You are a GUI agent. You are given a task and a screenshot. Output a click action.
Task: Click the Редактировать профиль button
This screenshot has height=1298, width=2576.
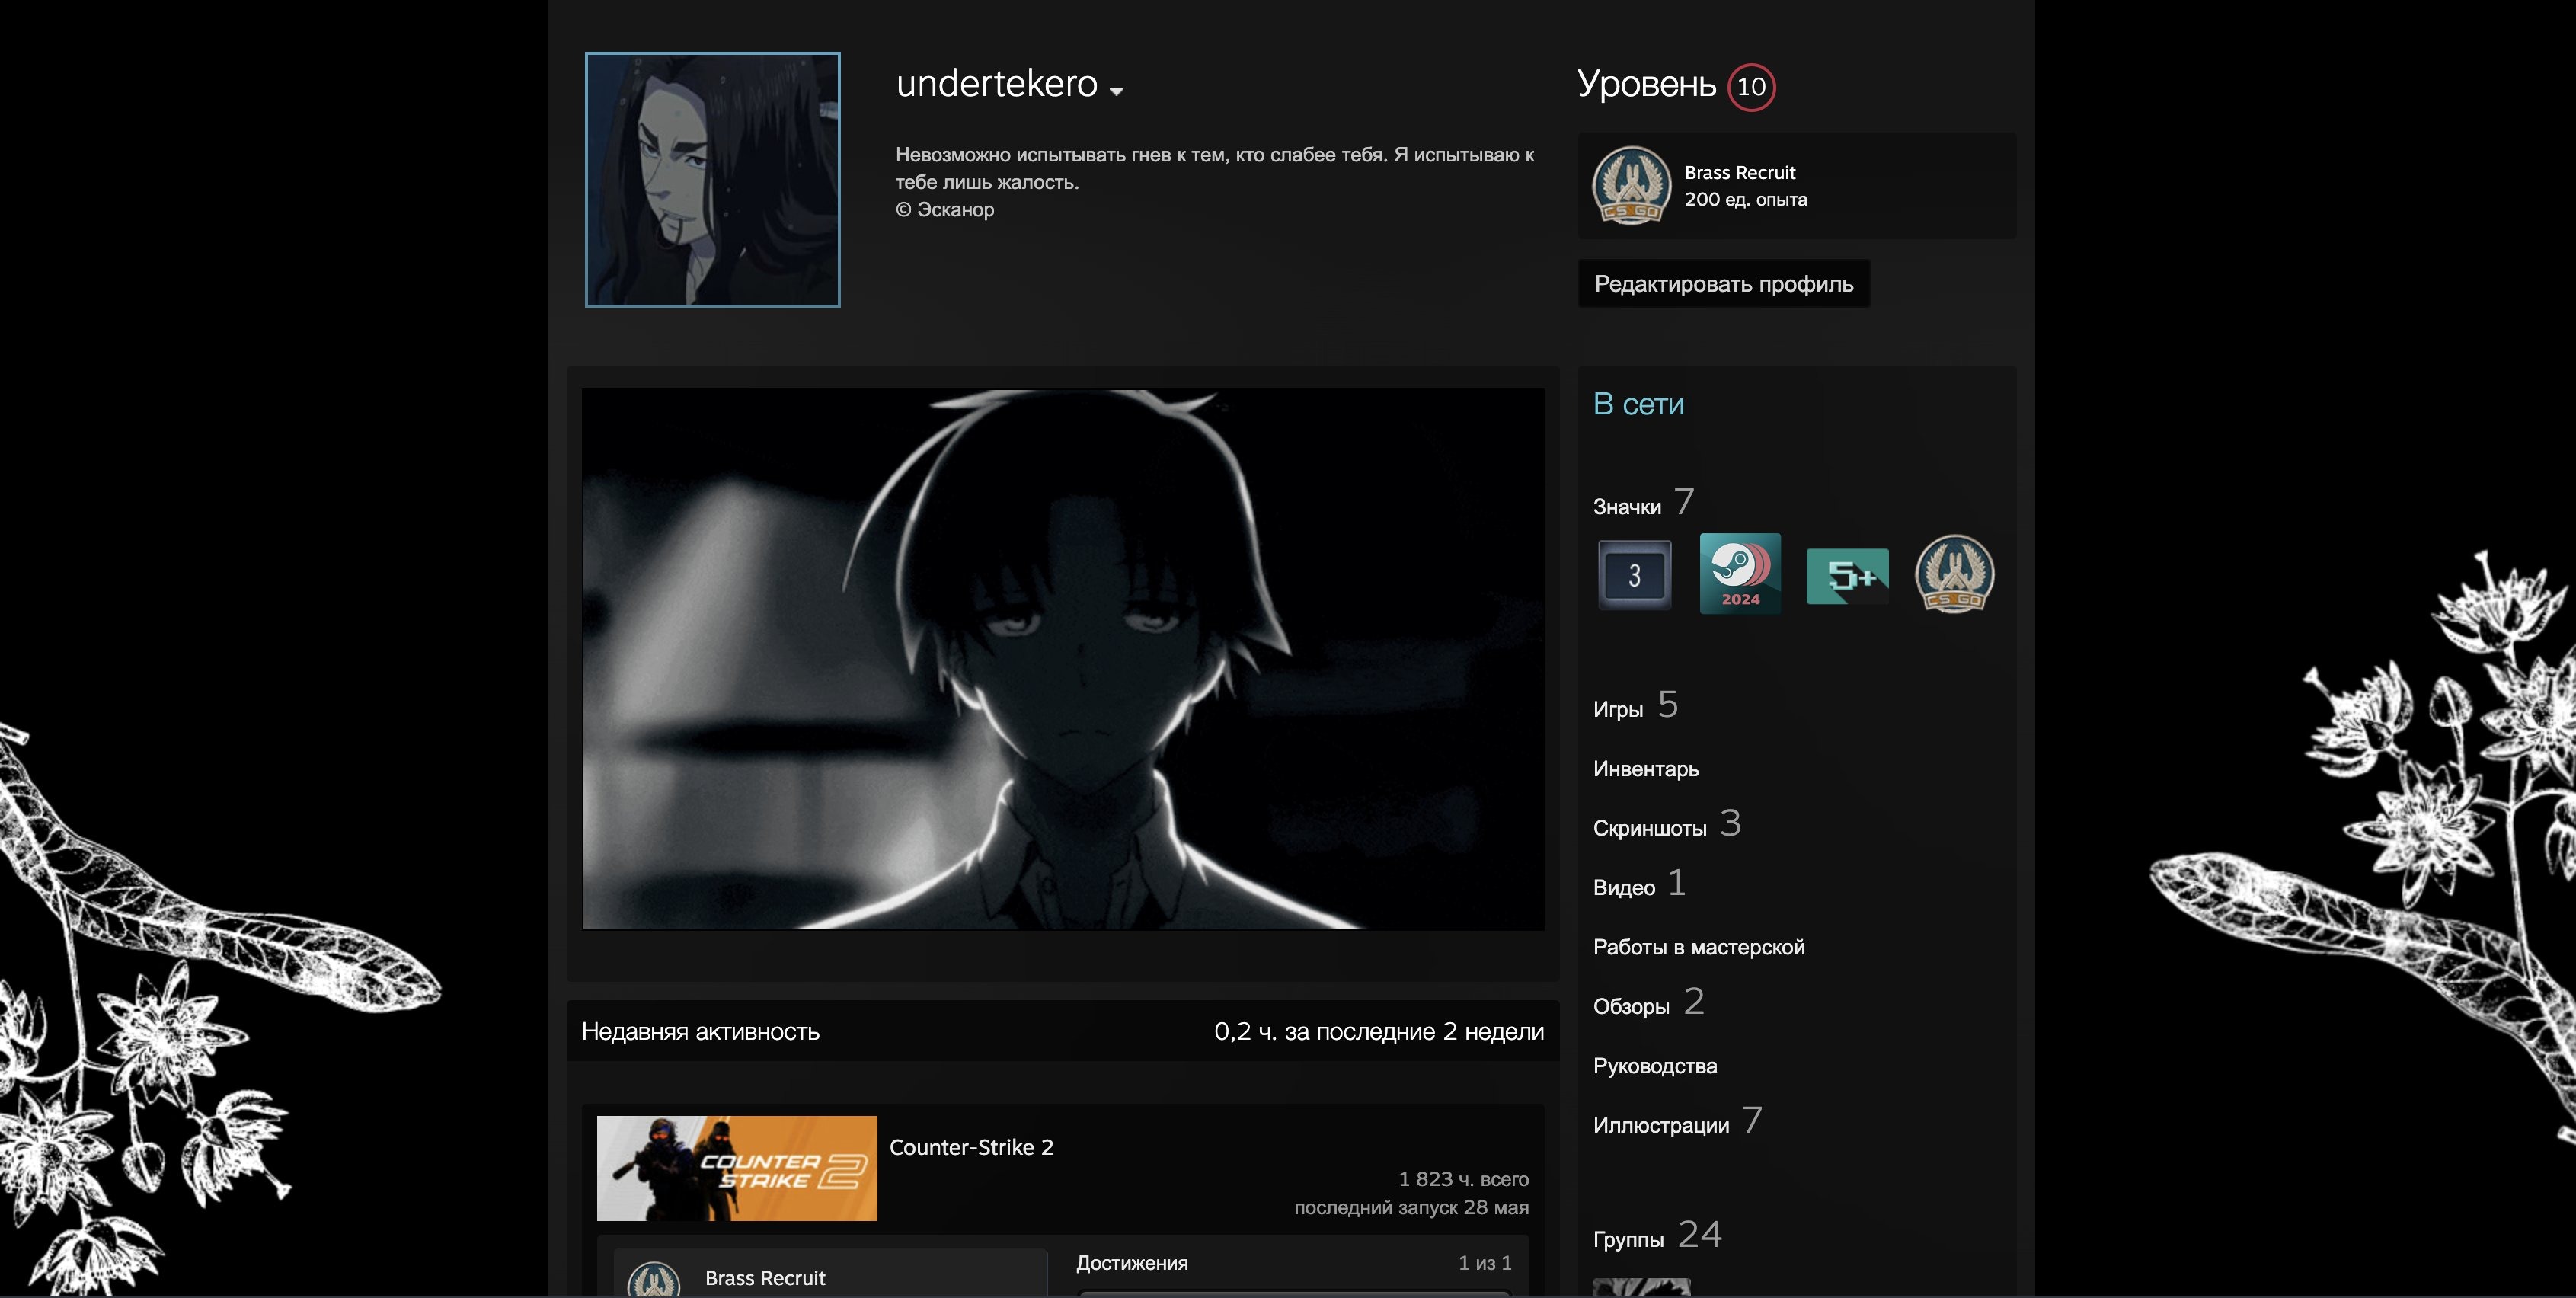click(x=1723, y=284)
